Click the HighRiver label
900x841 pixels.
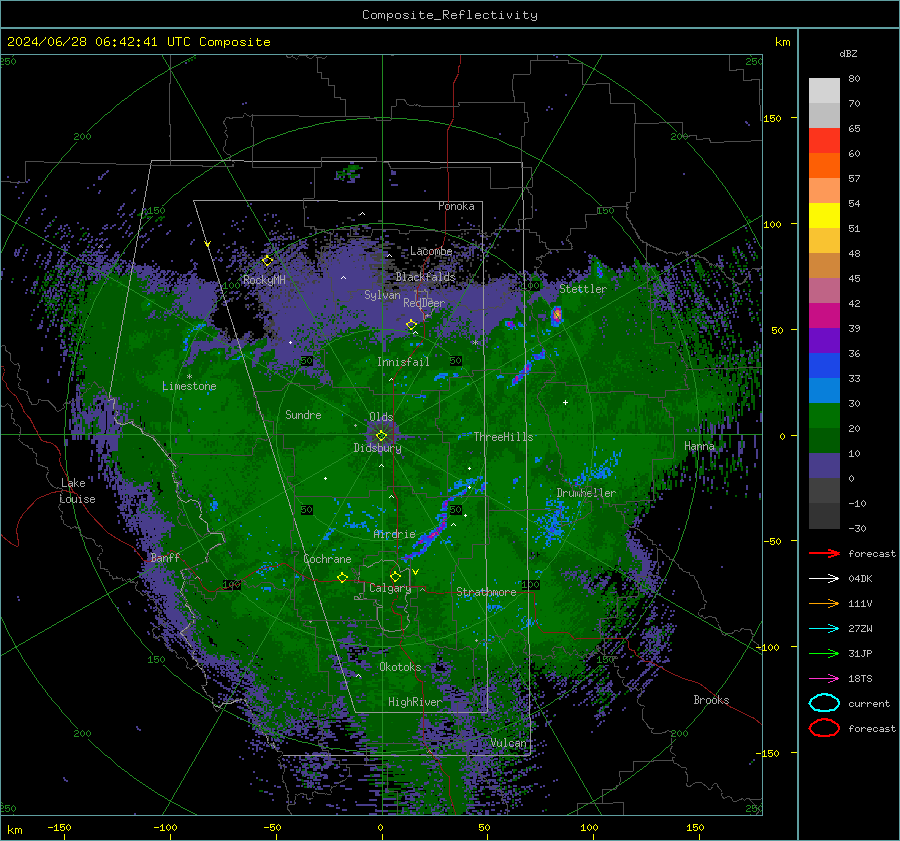point(415,702)
